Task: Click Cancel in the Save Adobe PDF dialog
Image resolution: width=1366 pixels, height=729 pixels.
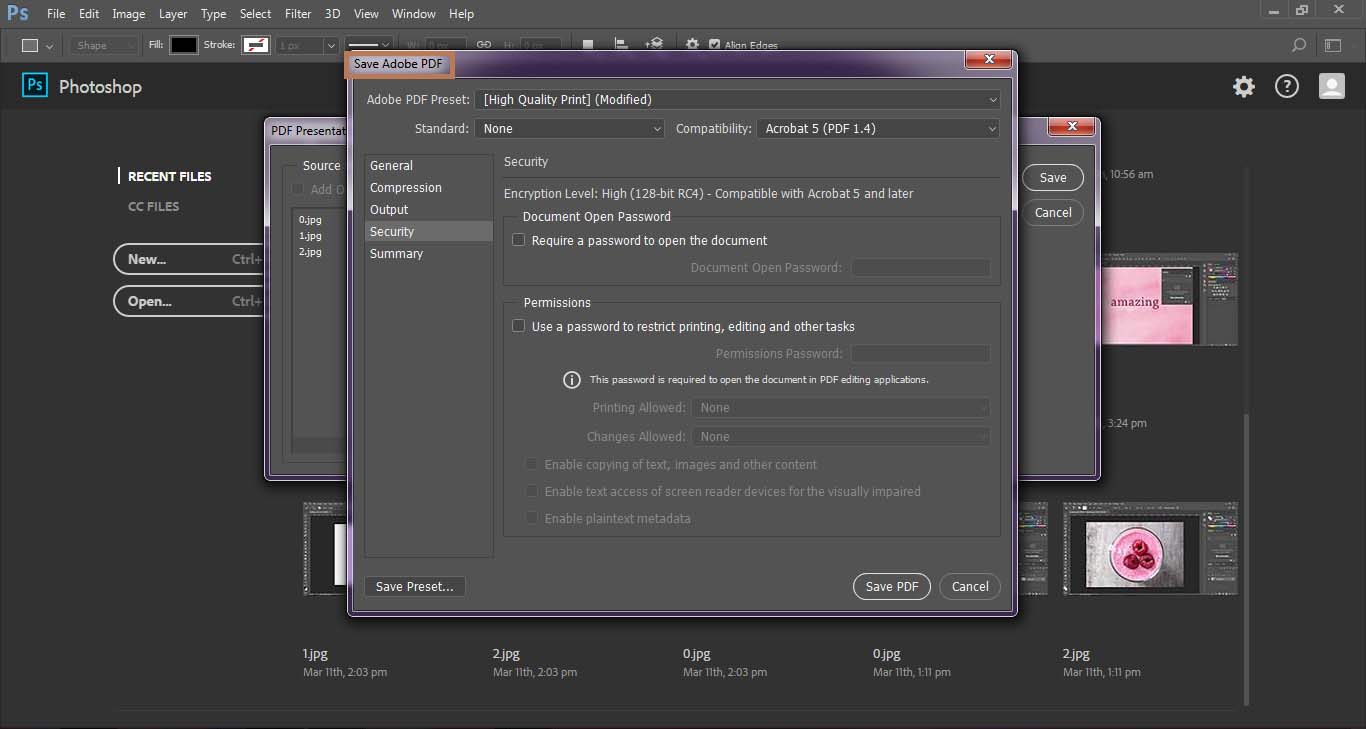Action: click(x=970, y=587)
